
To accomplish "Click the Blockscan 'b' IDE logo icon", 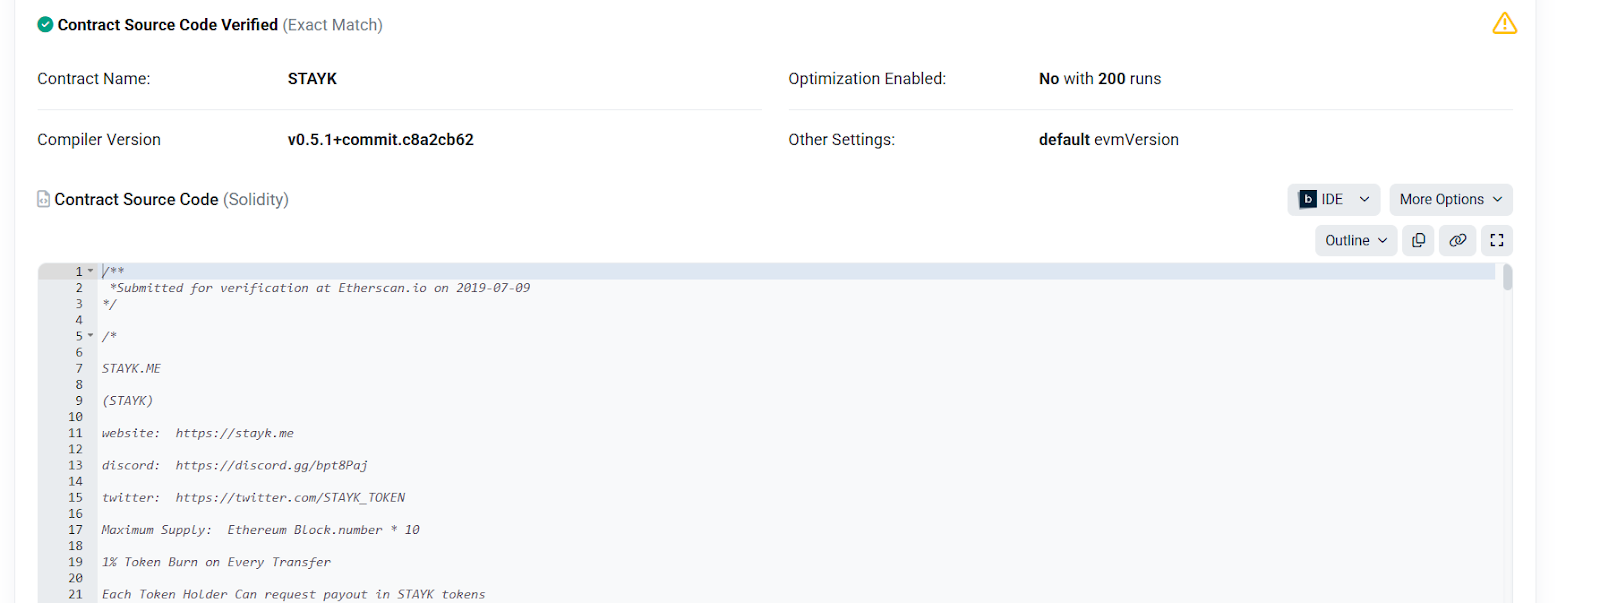I will click(x=1307, y=199).
